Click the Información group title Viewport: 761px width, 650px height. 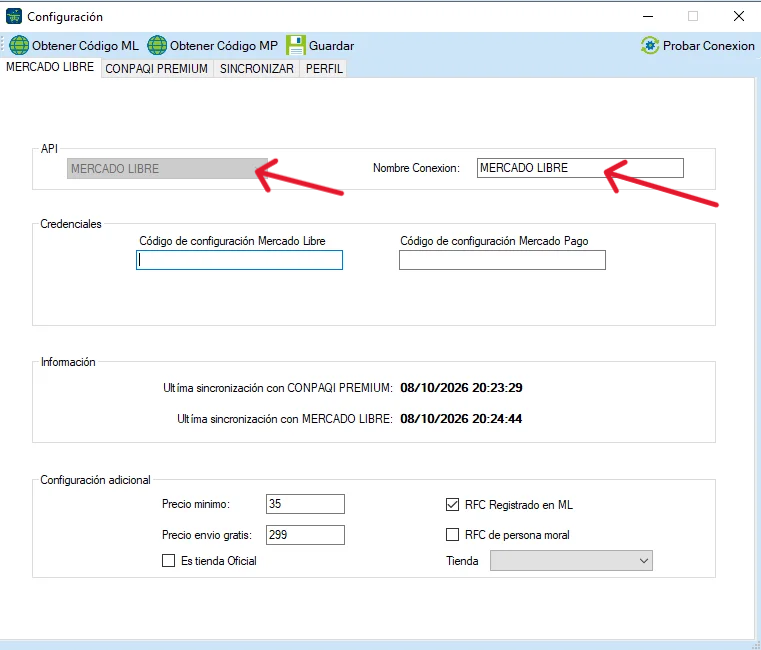click(68, 362)
